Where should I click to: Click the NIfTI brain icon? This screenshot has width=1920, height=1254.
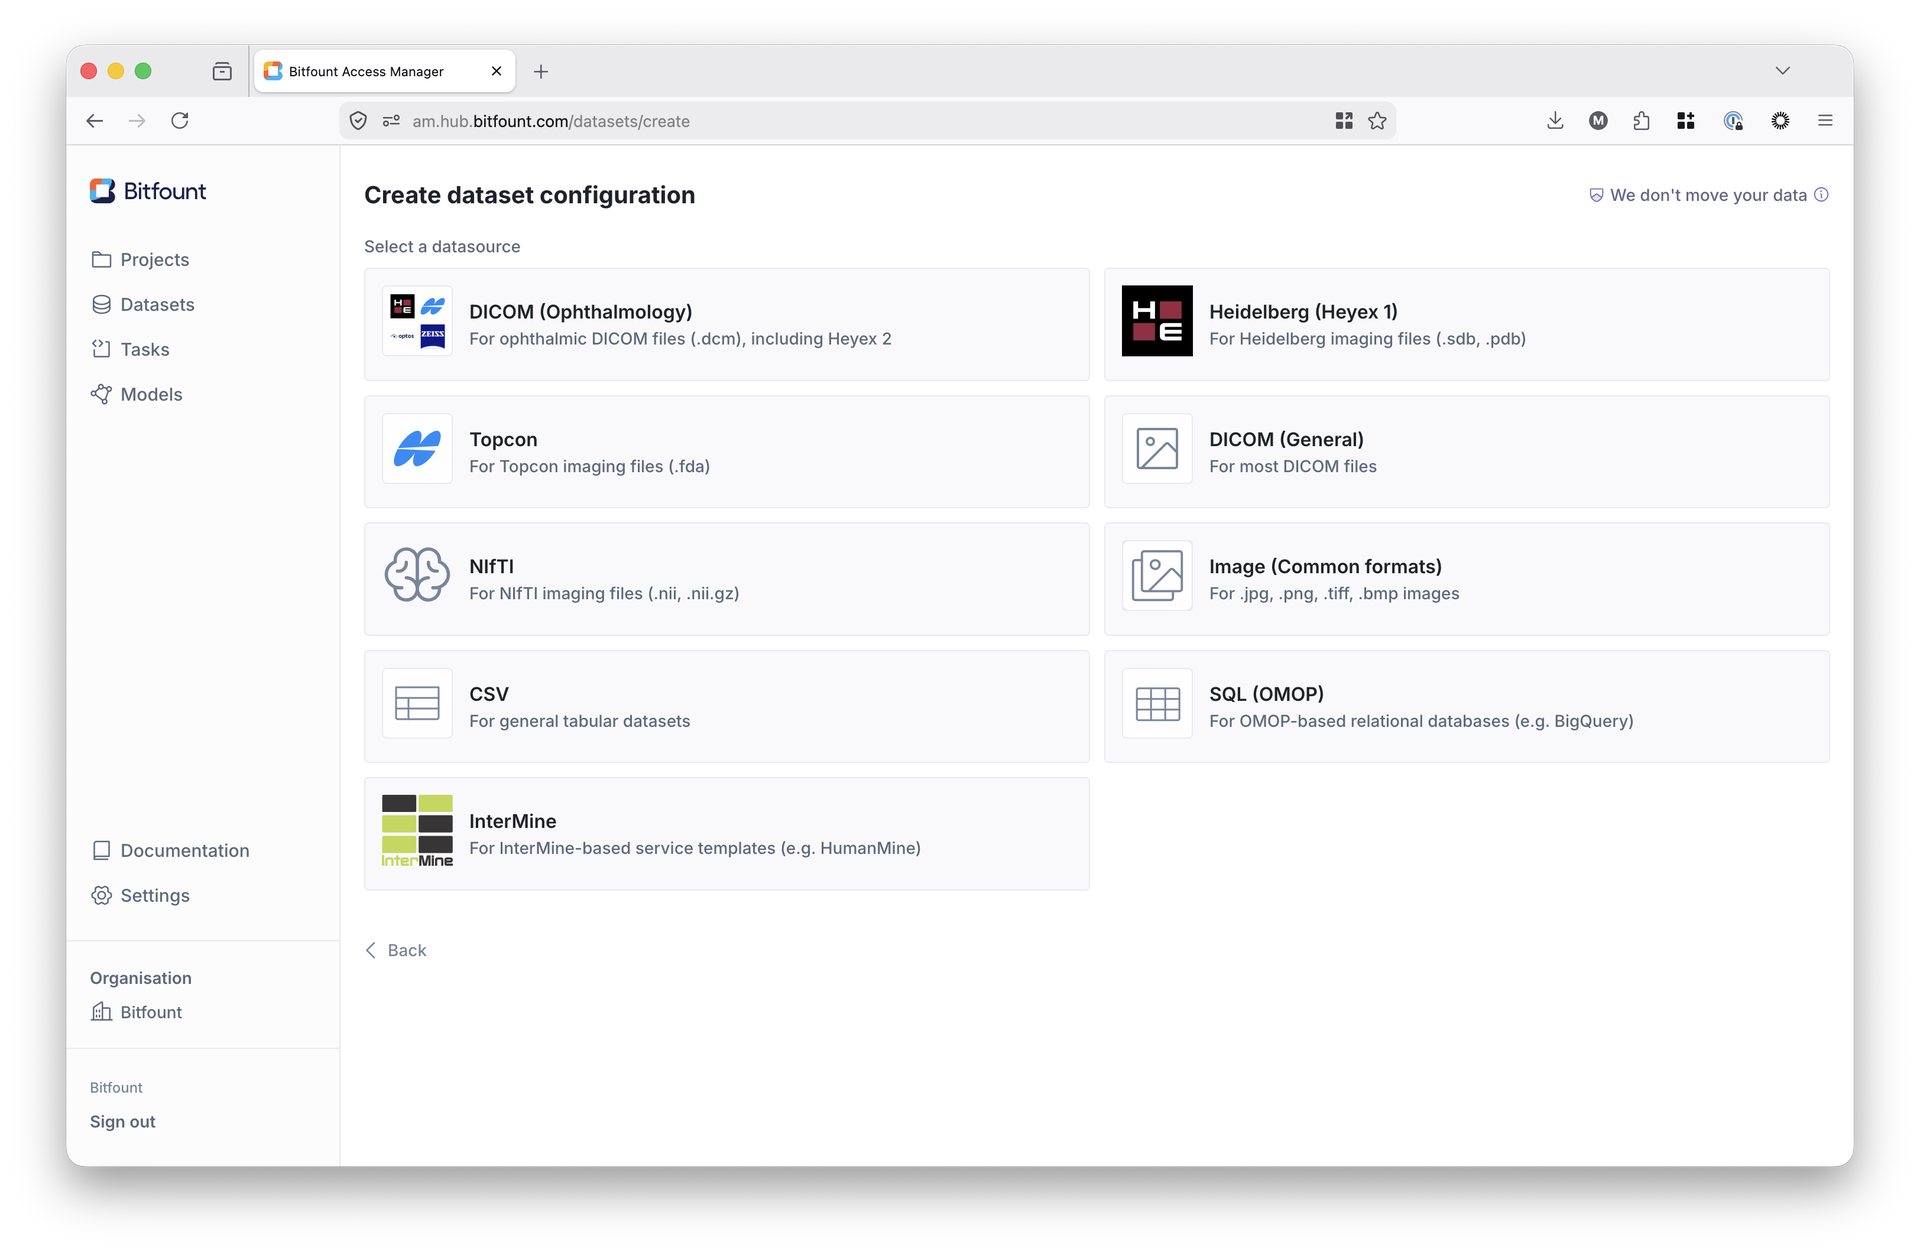click(x=417, y=576)
